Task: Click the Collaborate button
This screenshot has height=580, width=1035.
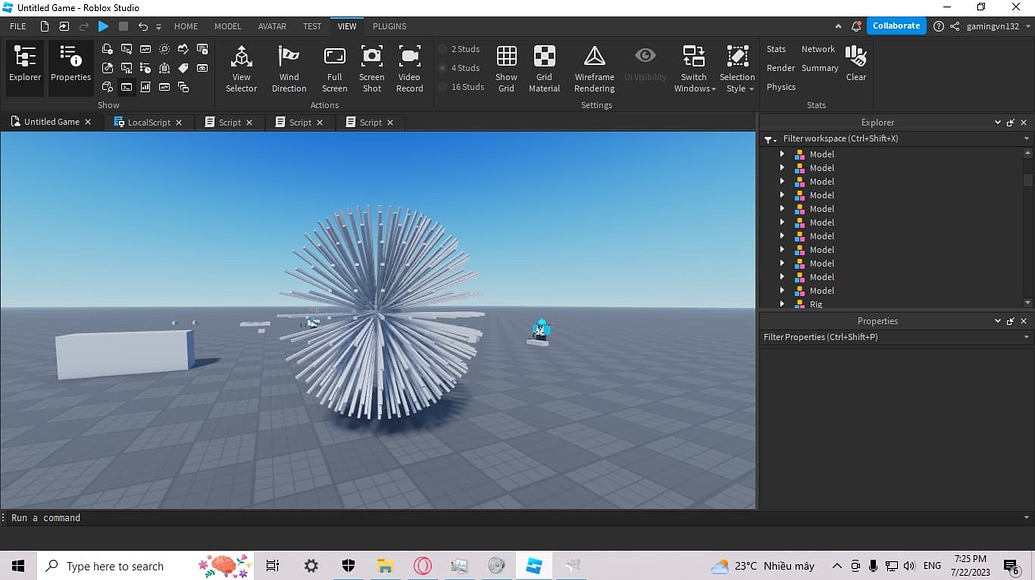Action: 895,25
